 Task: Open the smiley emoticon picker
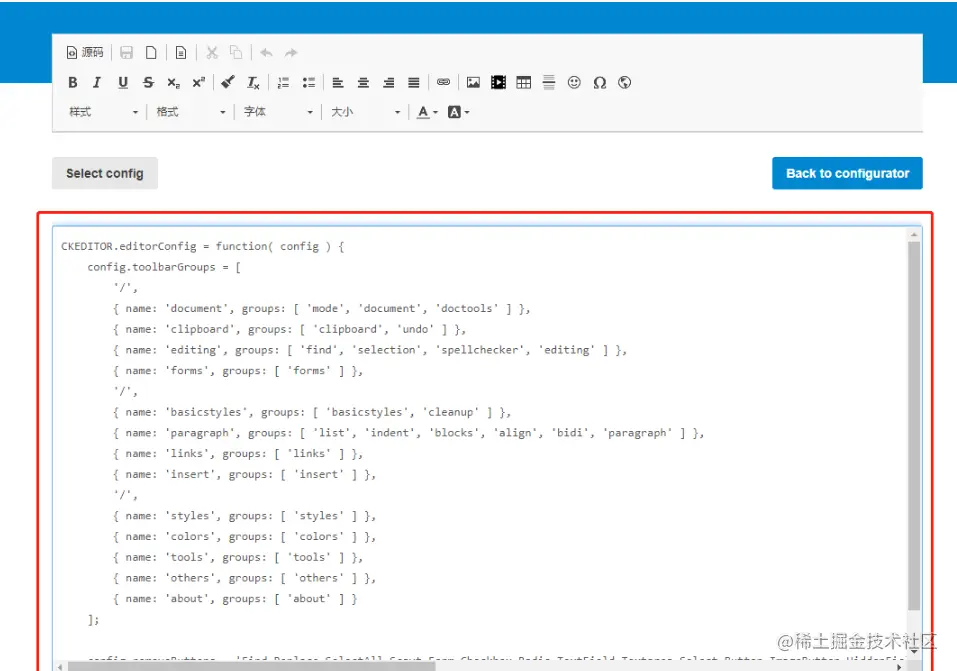574,82
